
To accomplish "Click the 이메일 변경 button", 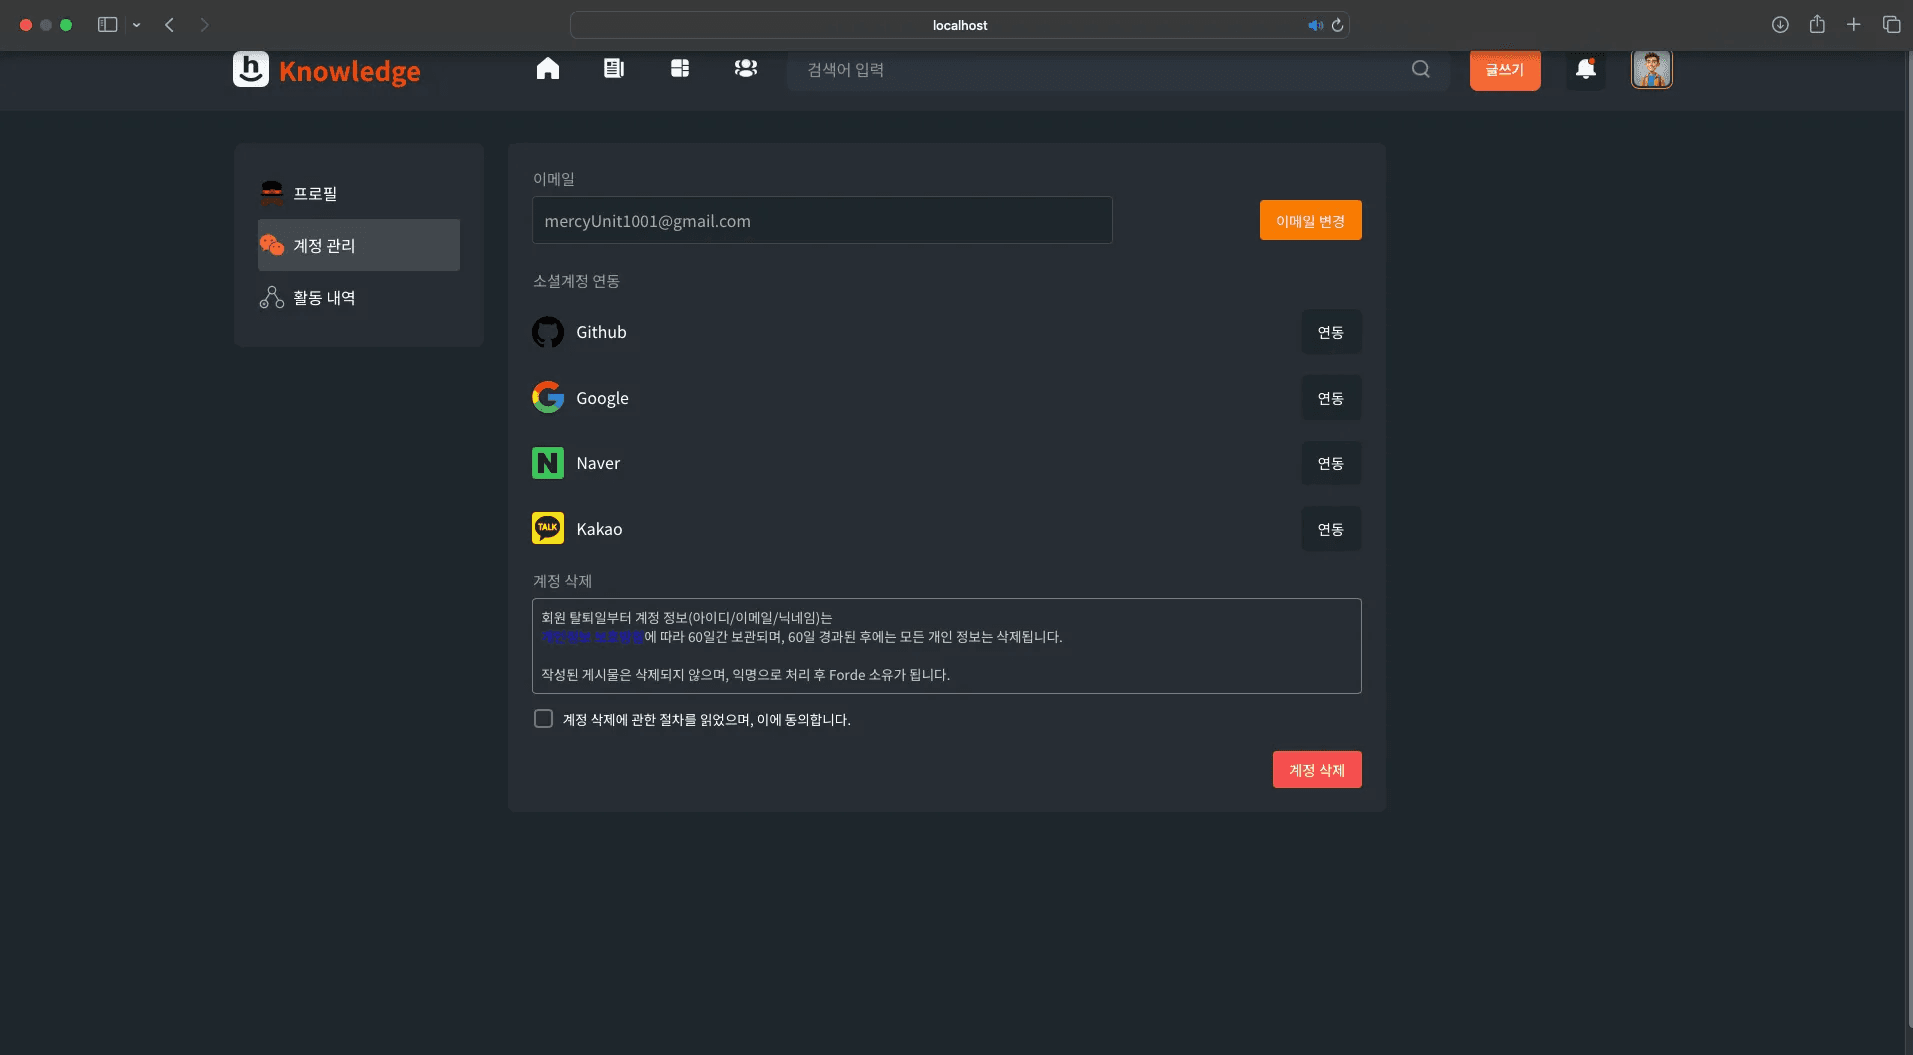I will tap(1310, 221).
